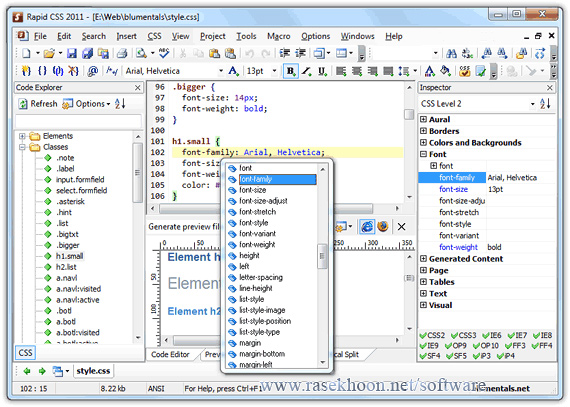Image resolution: width=570 pixels, height=407 pixels.
Task: Click the CSS tab at bottom of Code Explorer
Action: [25, 353]
